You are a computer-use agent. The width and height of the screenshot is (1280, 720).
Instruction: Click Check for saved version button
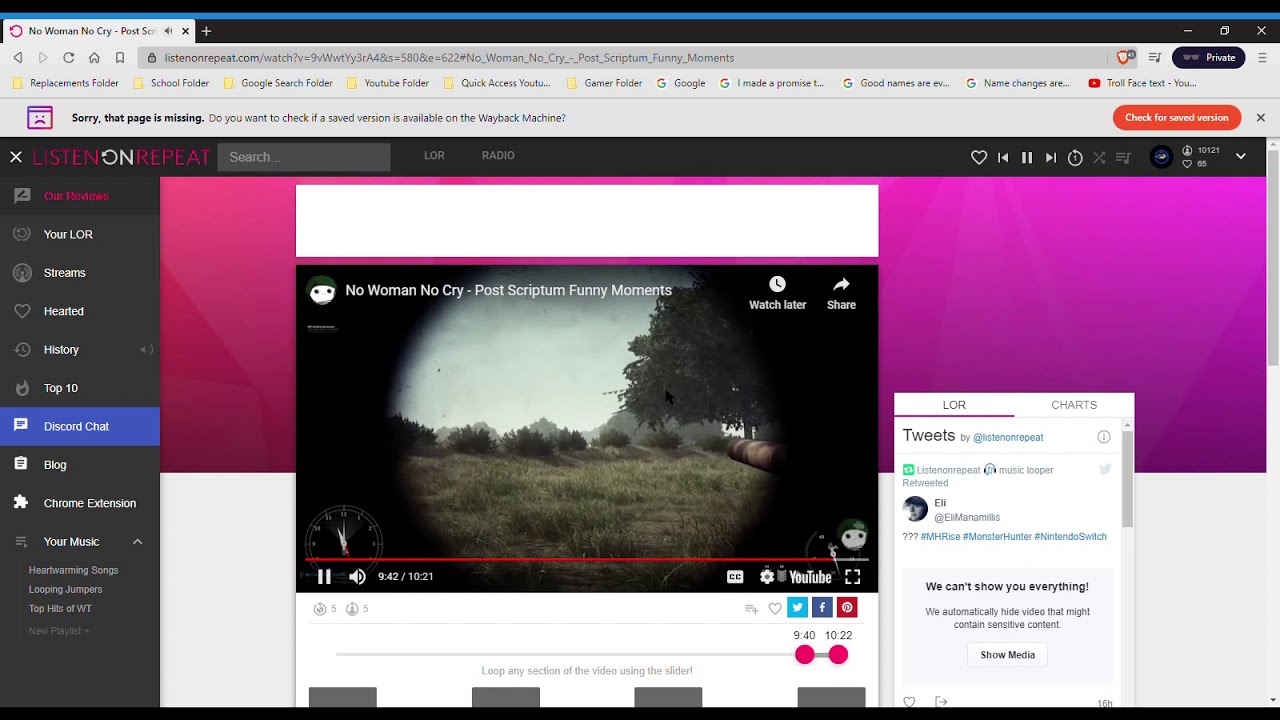(x=1177, y=118)
